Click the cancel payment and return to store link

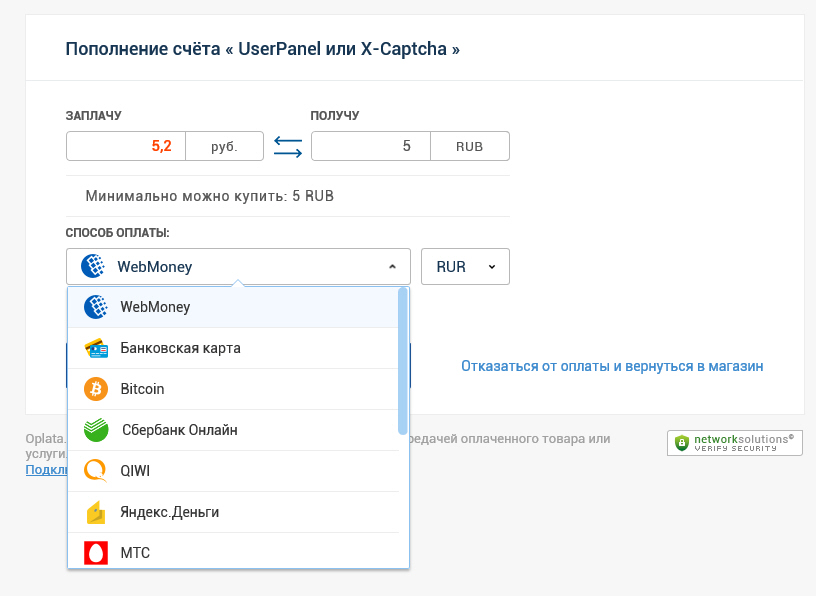coord(612,366)
